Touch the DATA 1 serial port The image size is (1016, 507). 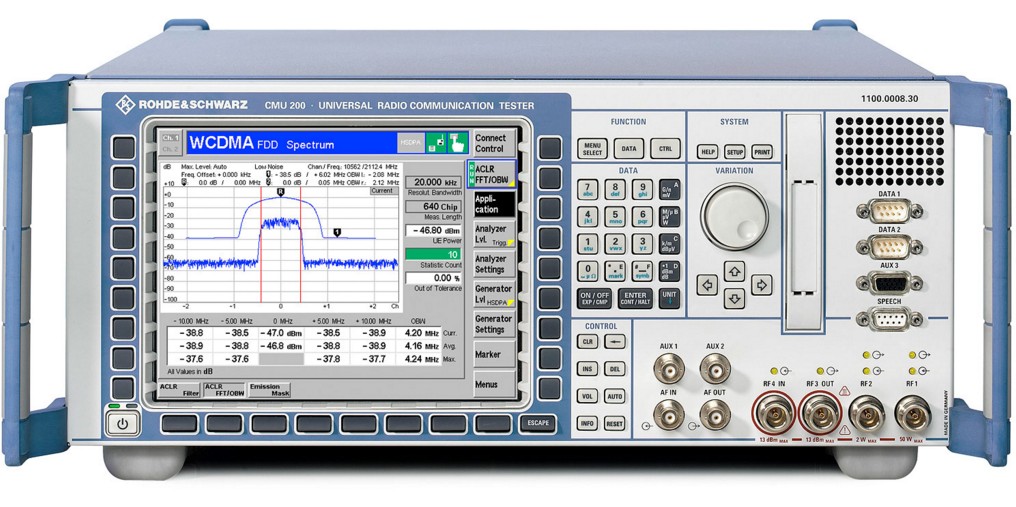point(889,211)
